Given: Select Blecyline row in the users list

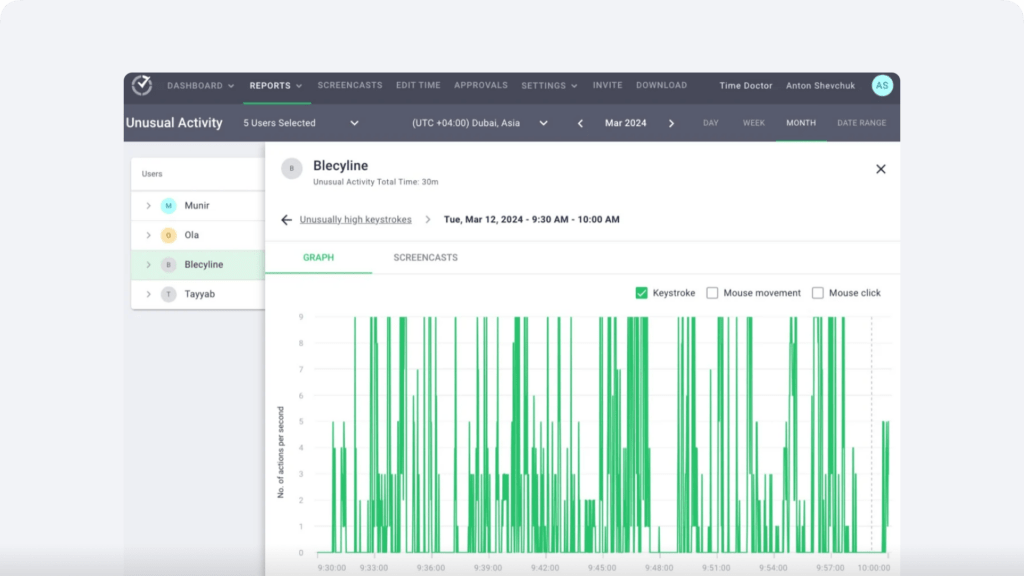Looking at the screenshot, I should pyautogui.click(x=203, y=265).
